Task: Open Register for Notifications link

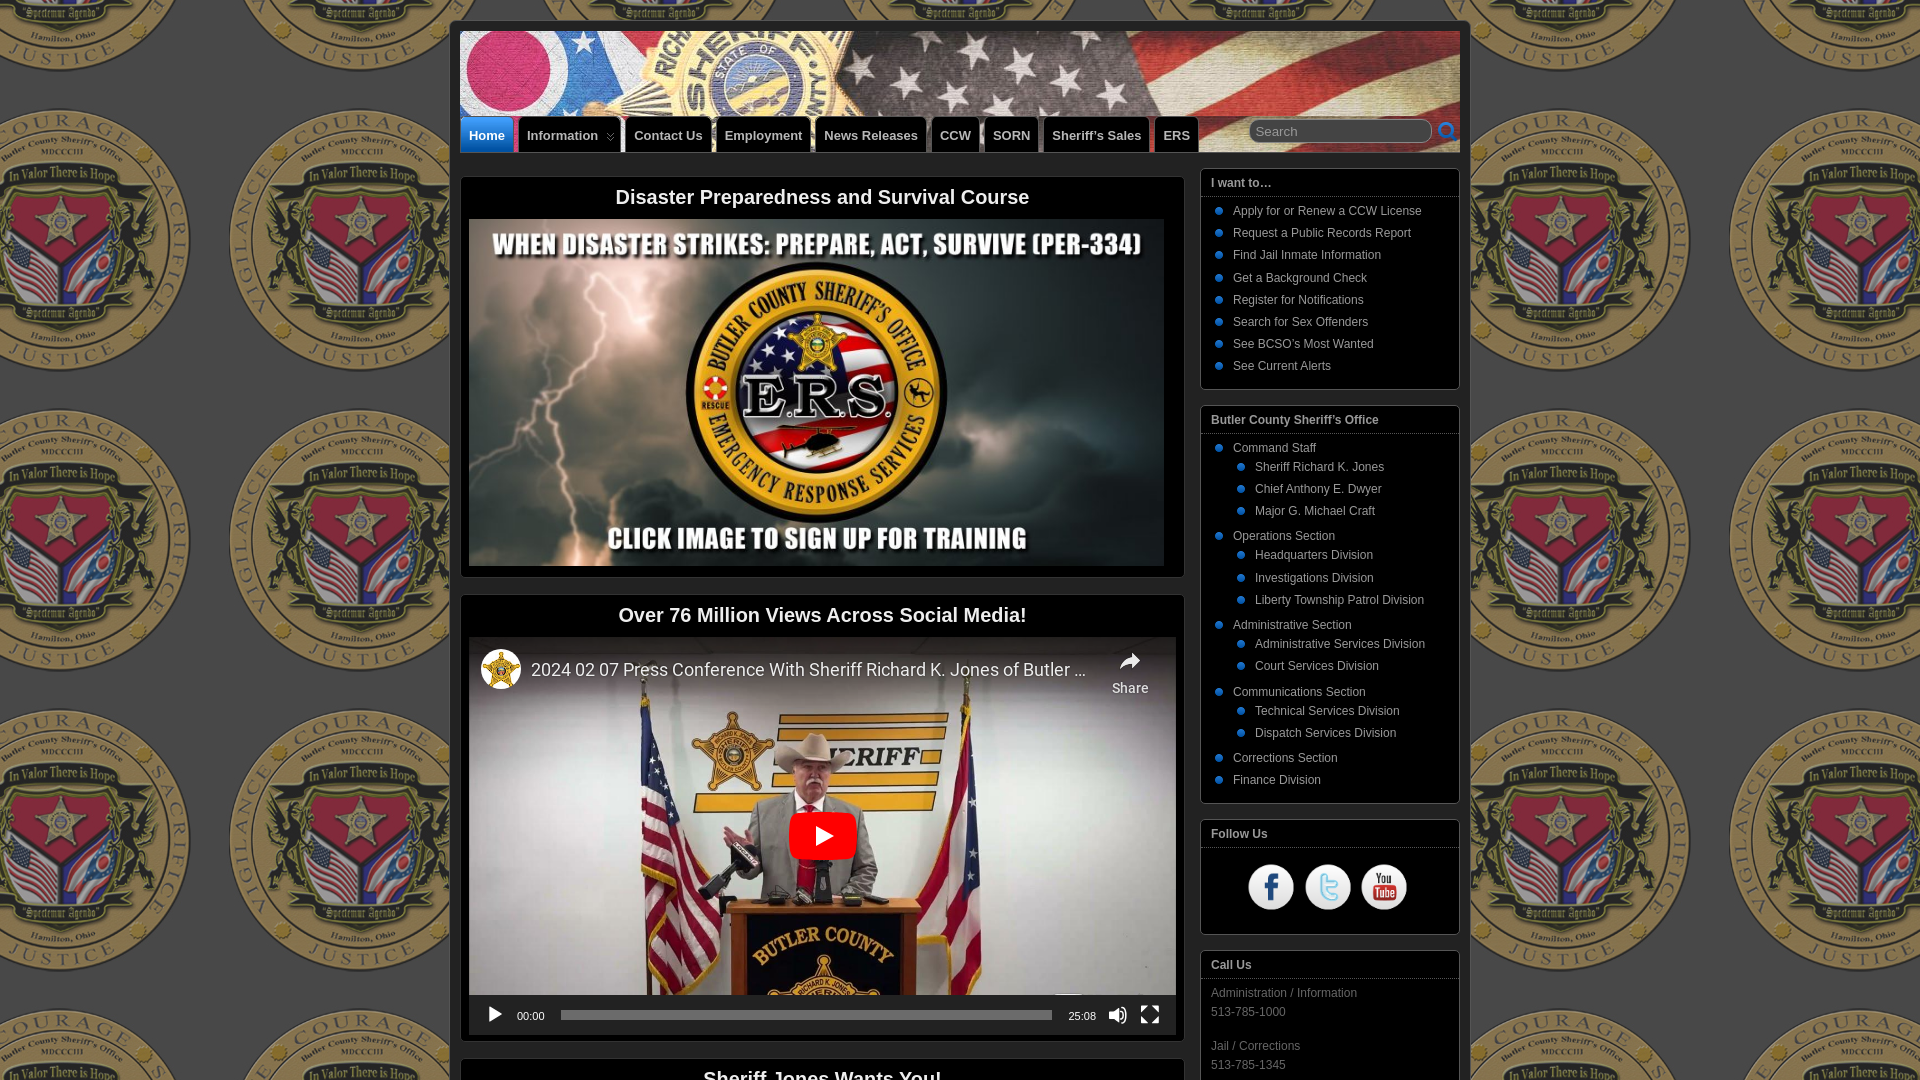Action: [x=1298, y=300]
